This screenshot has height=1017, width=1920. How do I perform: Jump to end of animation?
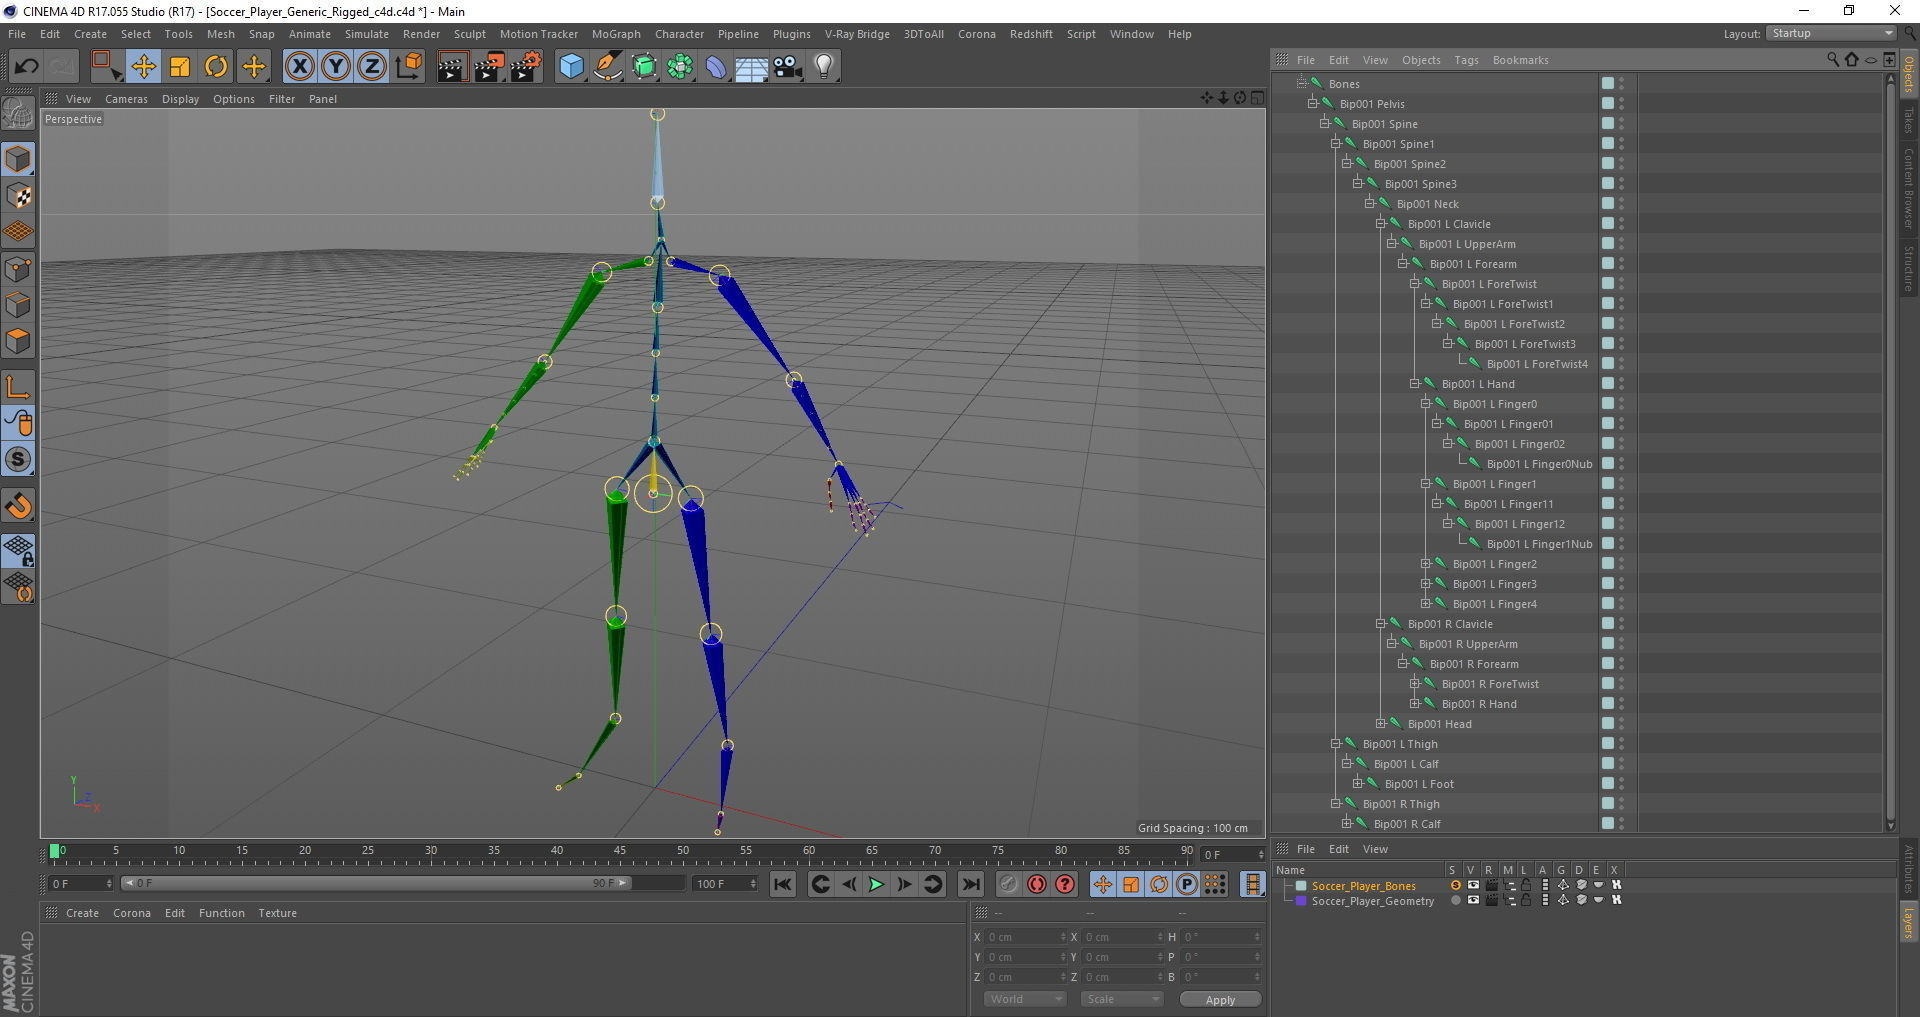coord(970,884)
